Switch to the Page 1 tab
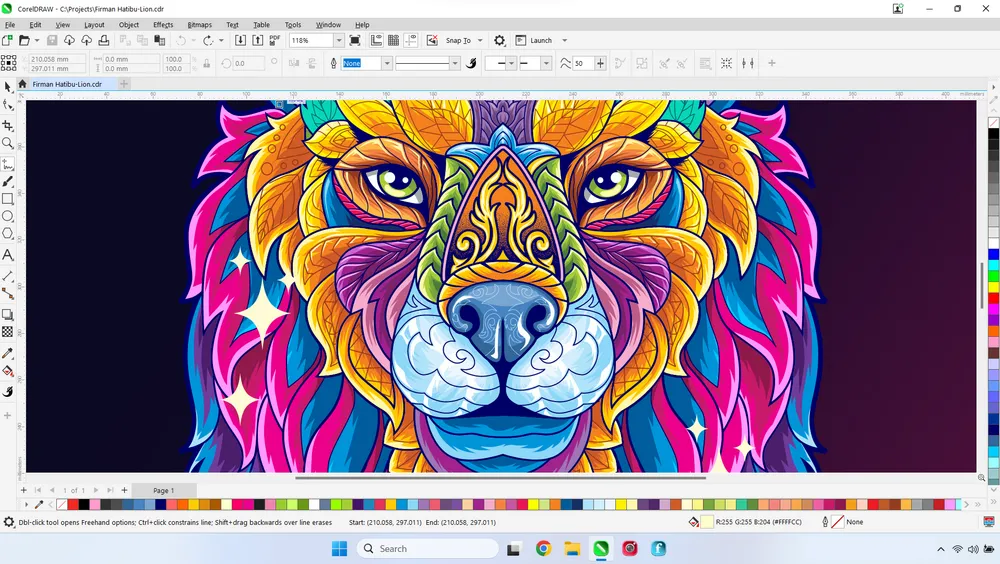The width and height of the screenshot is (1000, 564). point(163,490)
